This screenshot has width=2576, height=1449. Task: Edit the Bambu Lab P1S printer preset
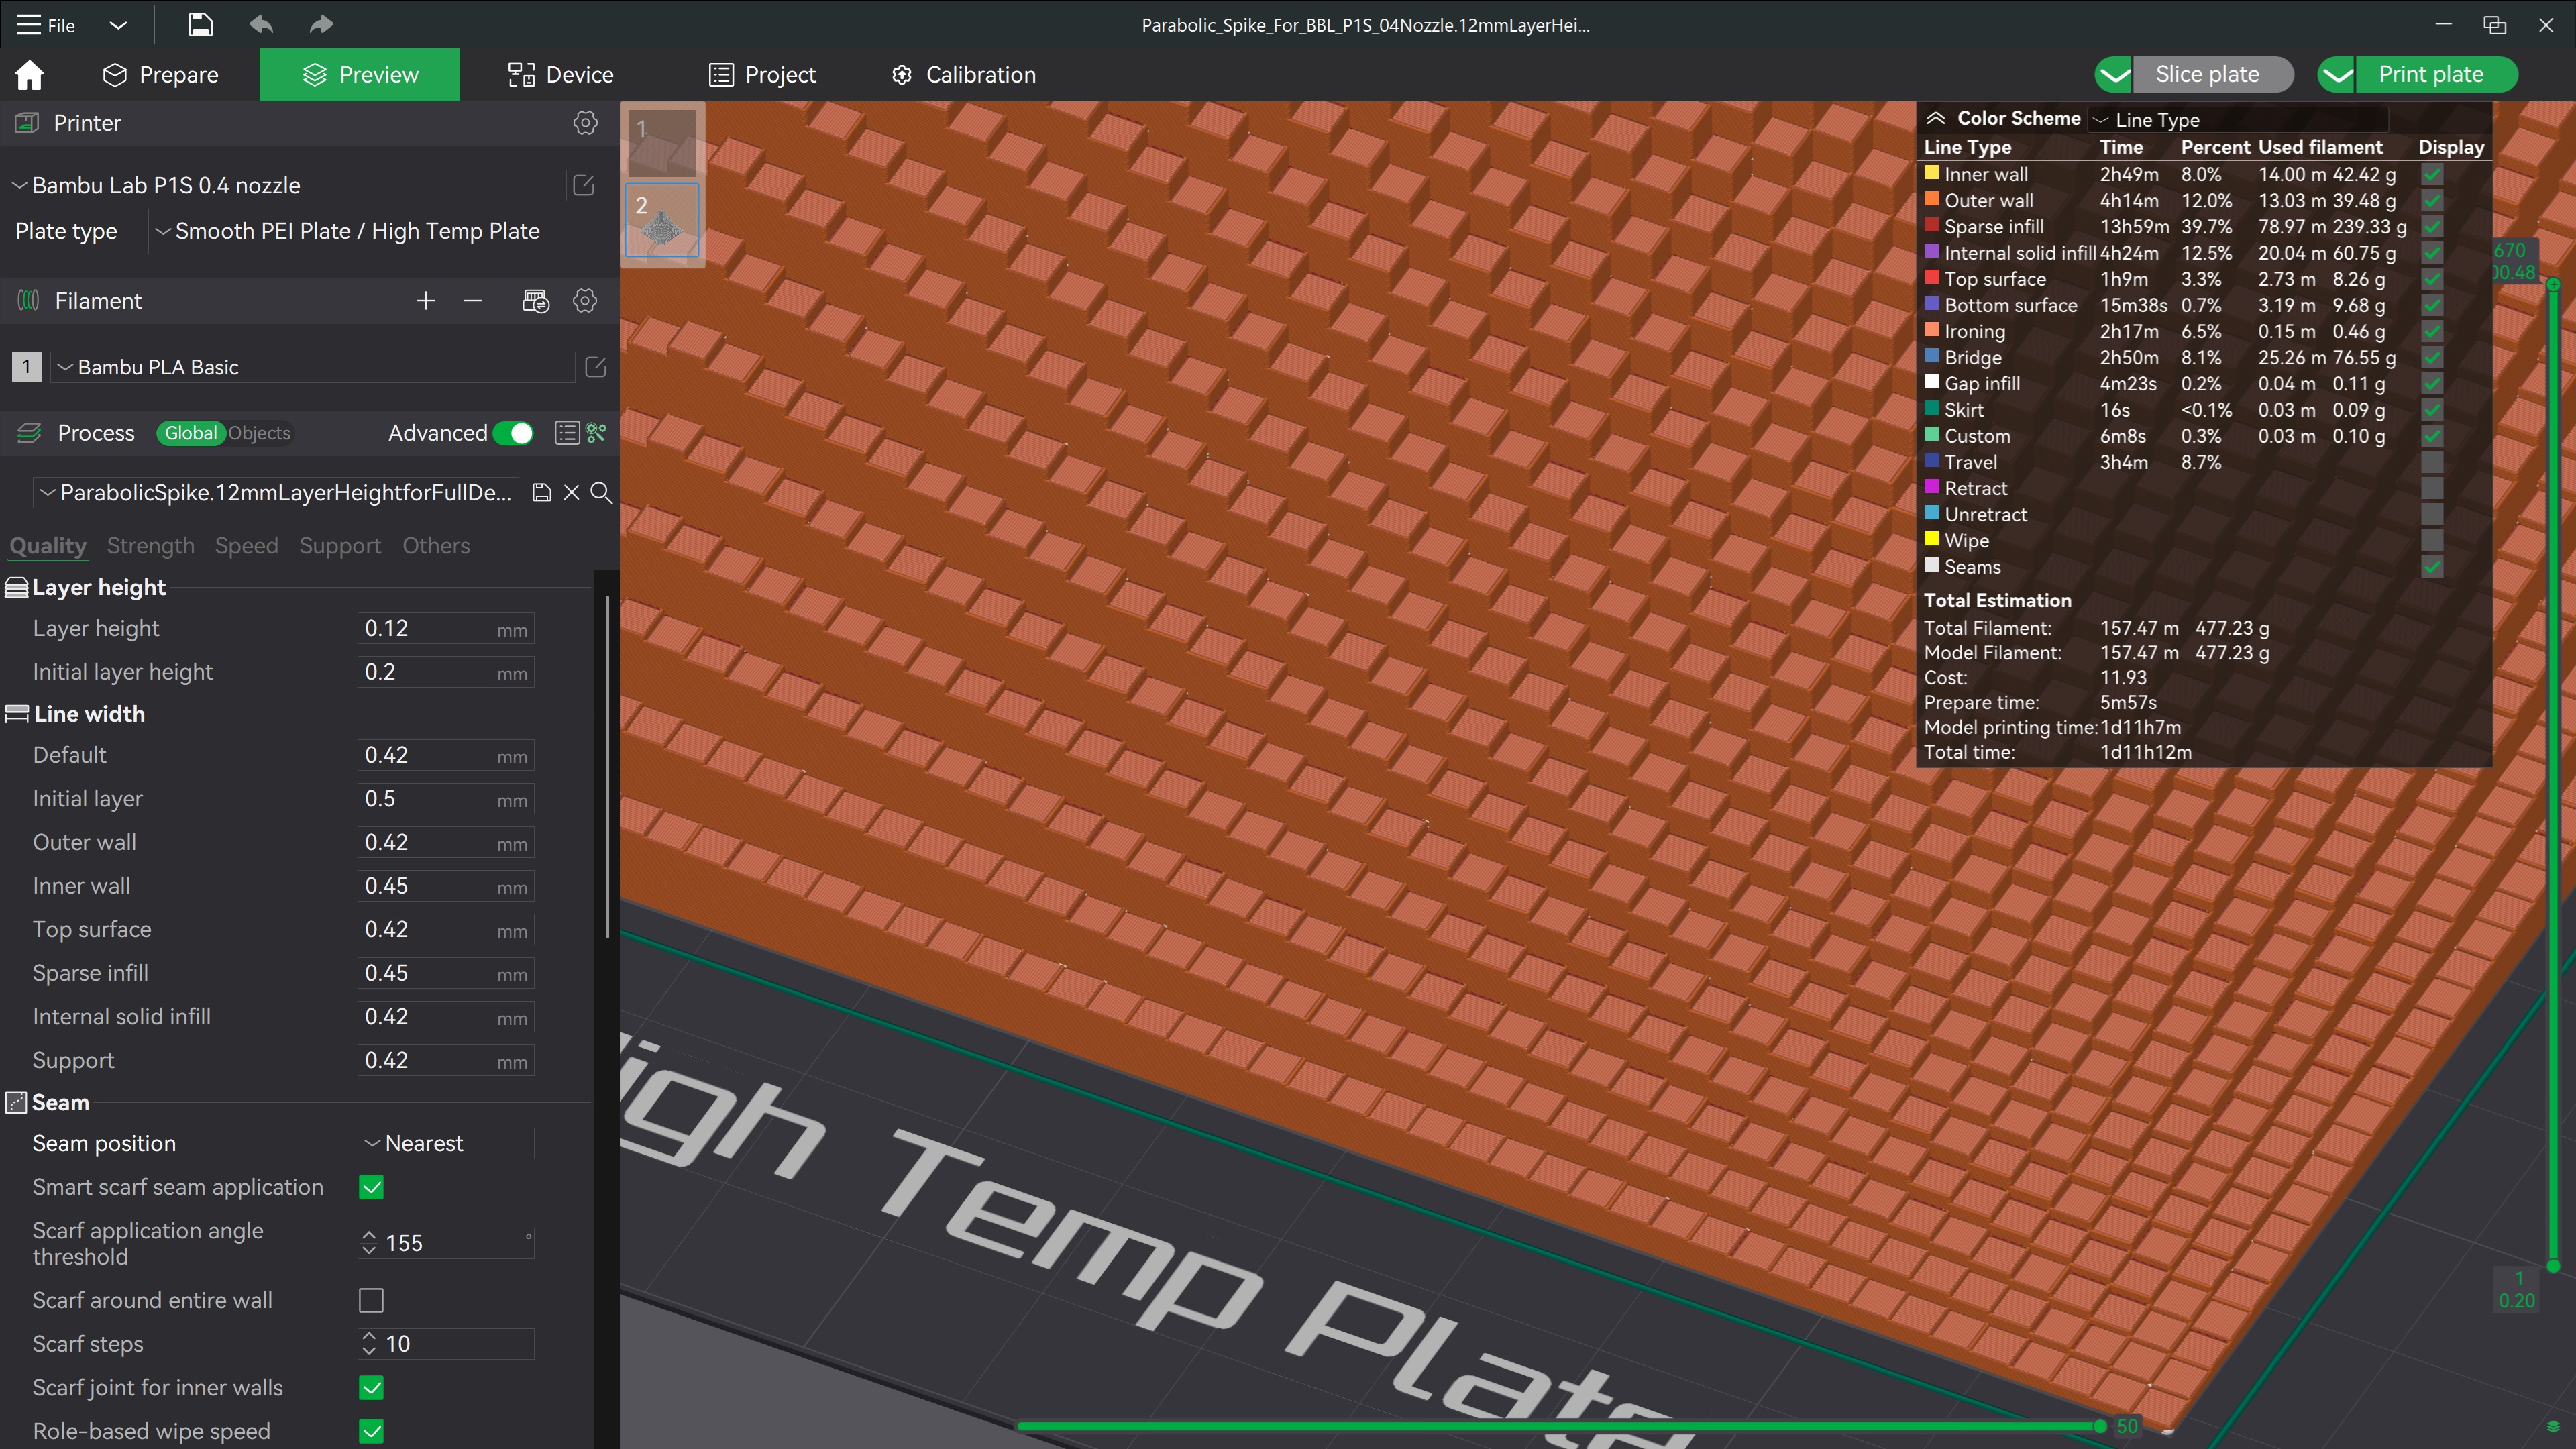click(584, 185)
